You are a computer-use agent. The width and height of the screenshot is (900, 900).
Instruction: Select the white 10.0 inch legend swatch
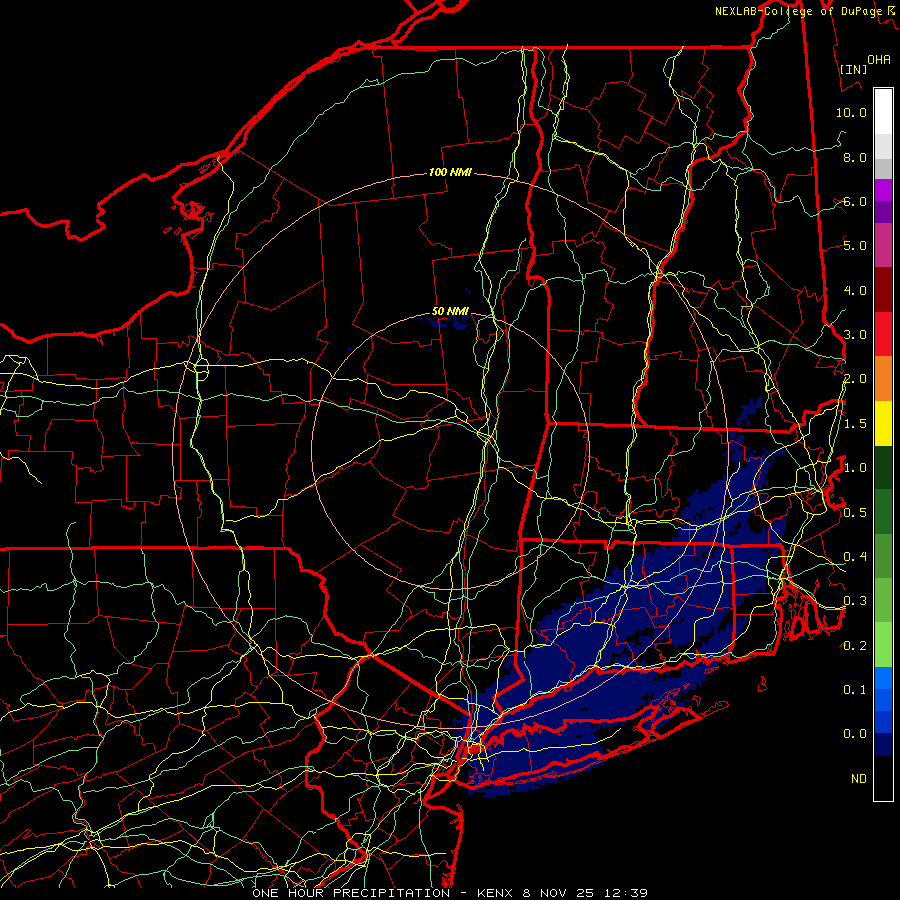[x=883, y=112]
